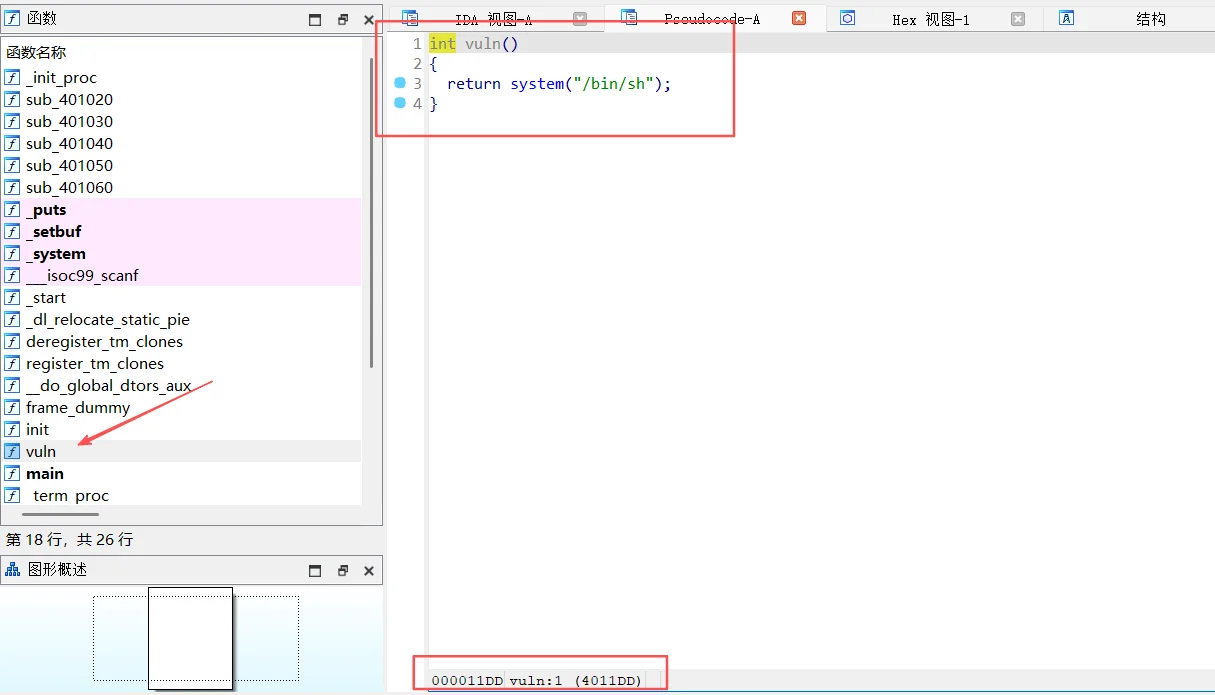Maximize the graph overview panel
The height and width of the screenshot is (695, 1215).
(315, 571)
